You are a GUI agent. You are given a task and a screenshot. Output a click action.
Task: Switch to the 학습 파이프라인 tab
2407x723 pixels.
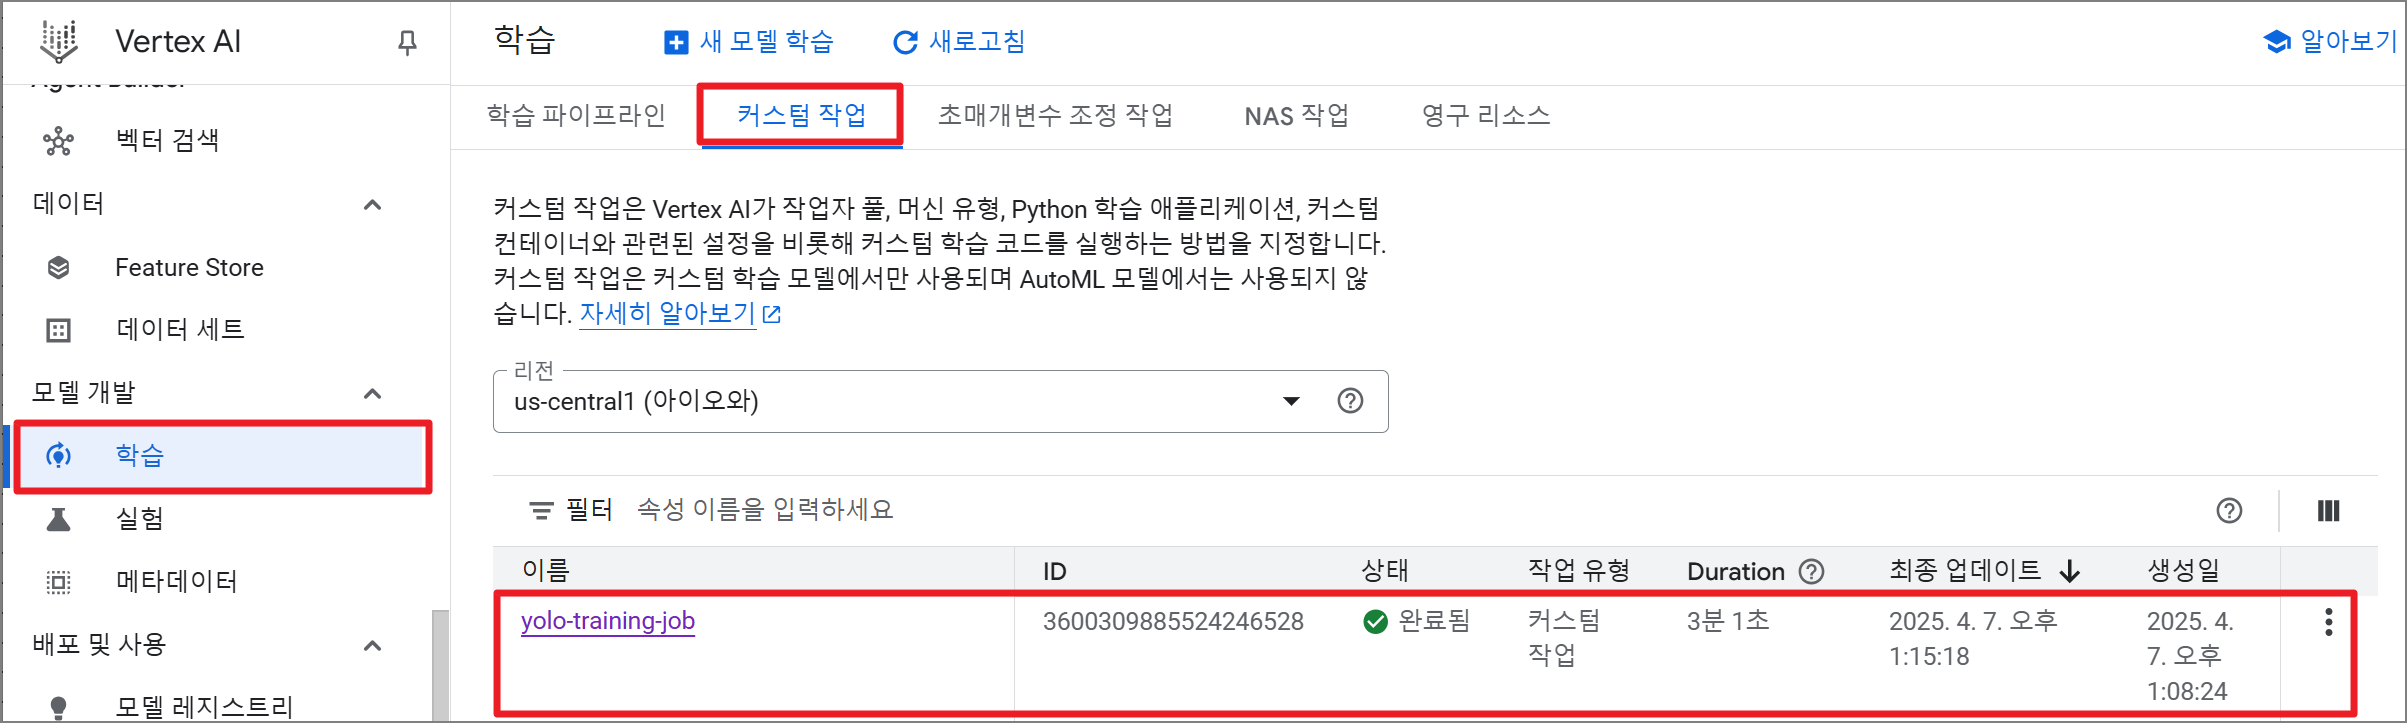coord(576,115)
